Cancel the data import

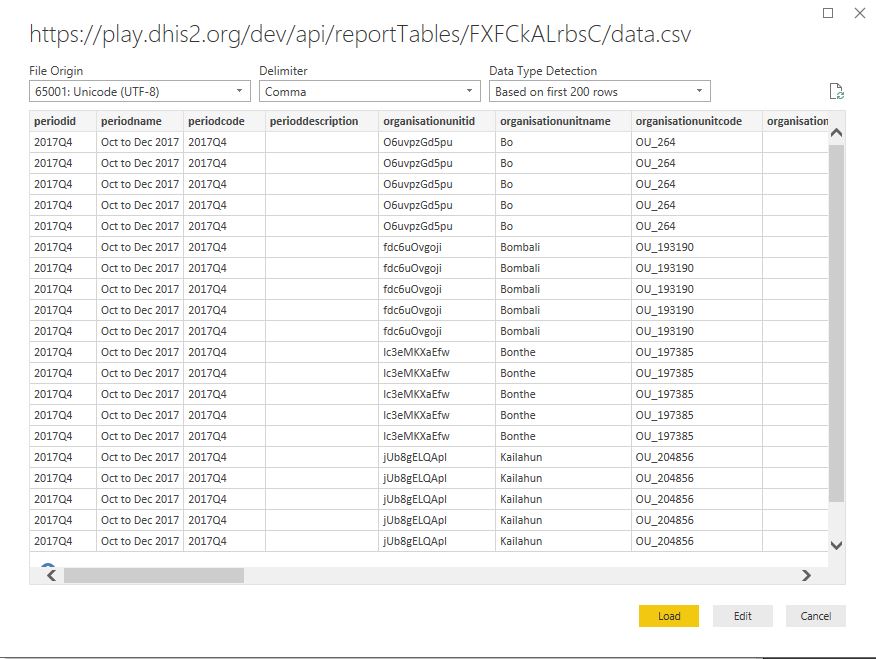coord(815,616)
